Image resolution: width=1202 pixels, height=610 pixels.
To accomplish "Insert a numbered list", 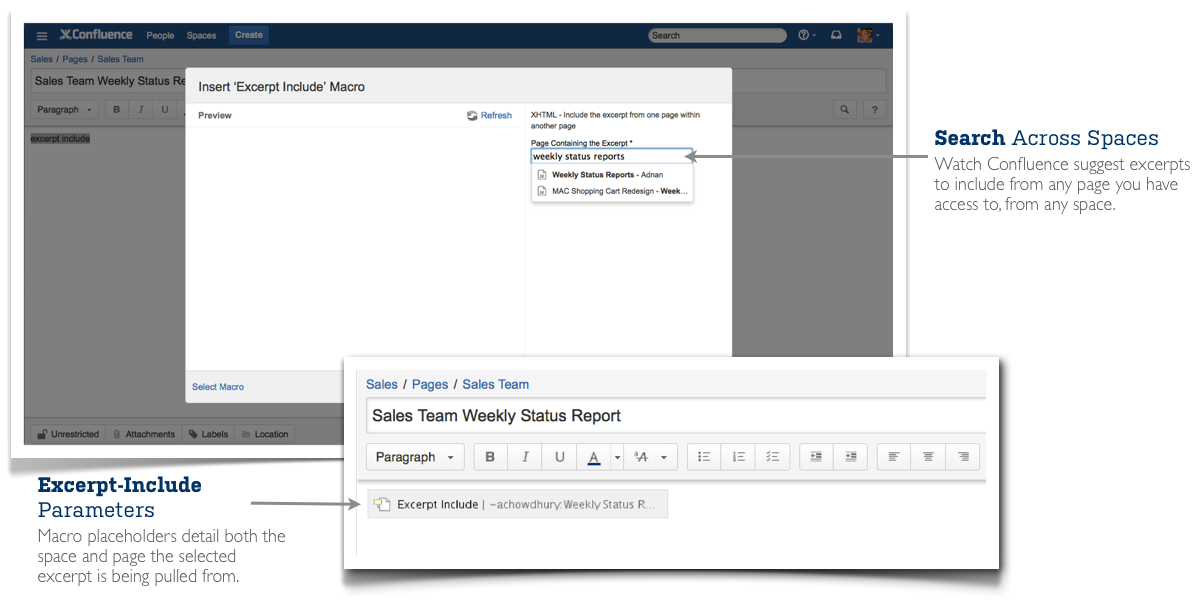I will coord(739,457).
